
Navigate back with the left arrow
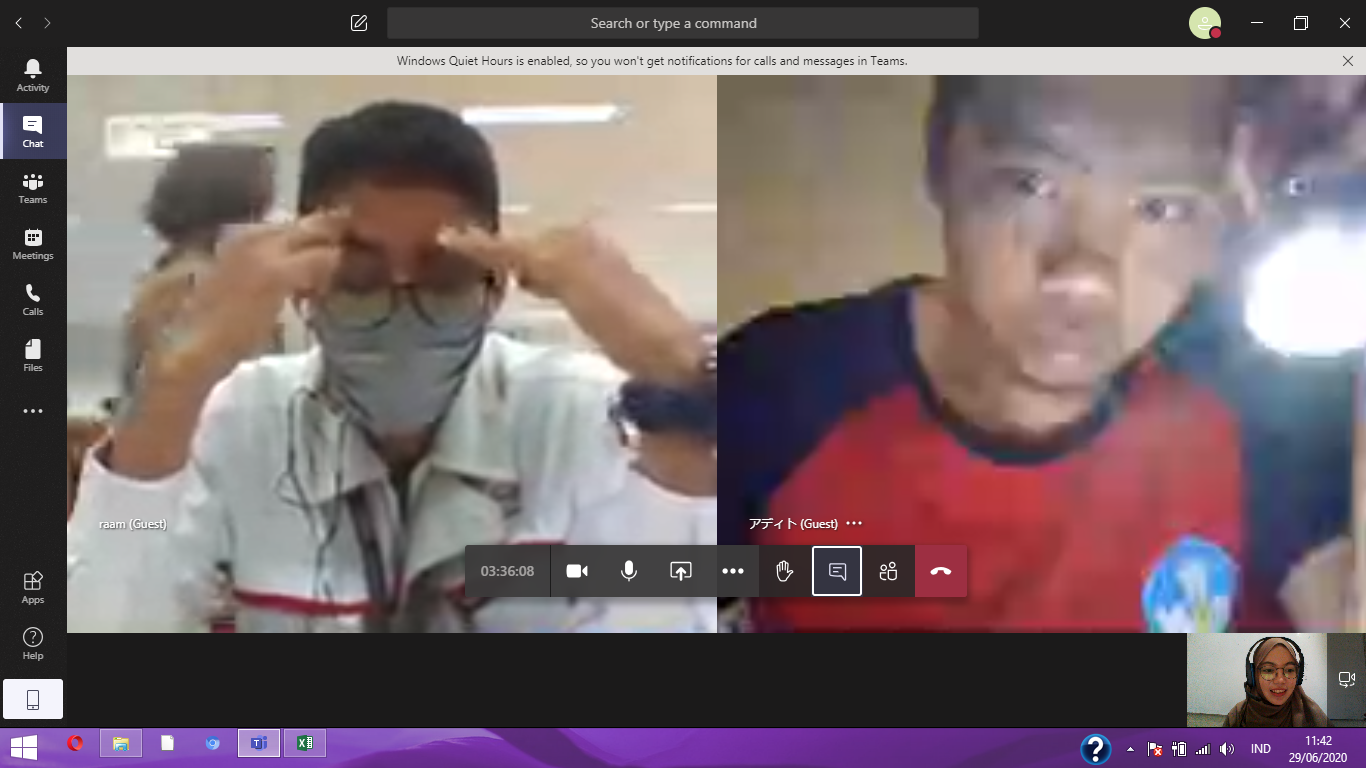click(19, 23)
